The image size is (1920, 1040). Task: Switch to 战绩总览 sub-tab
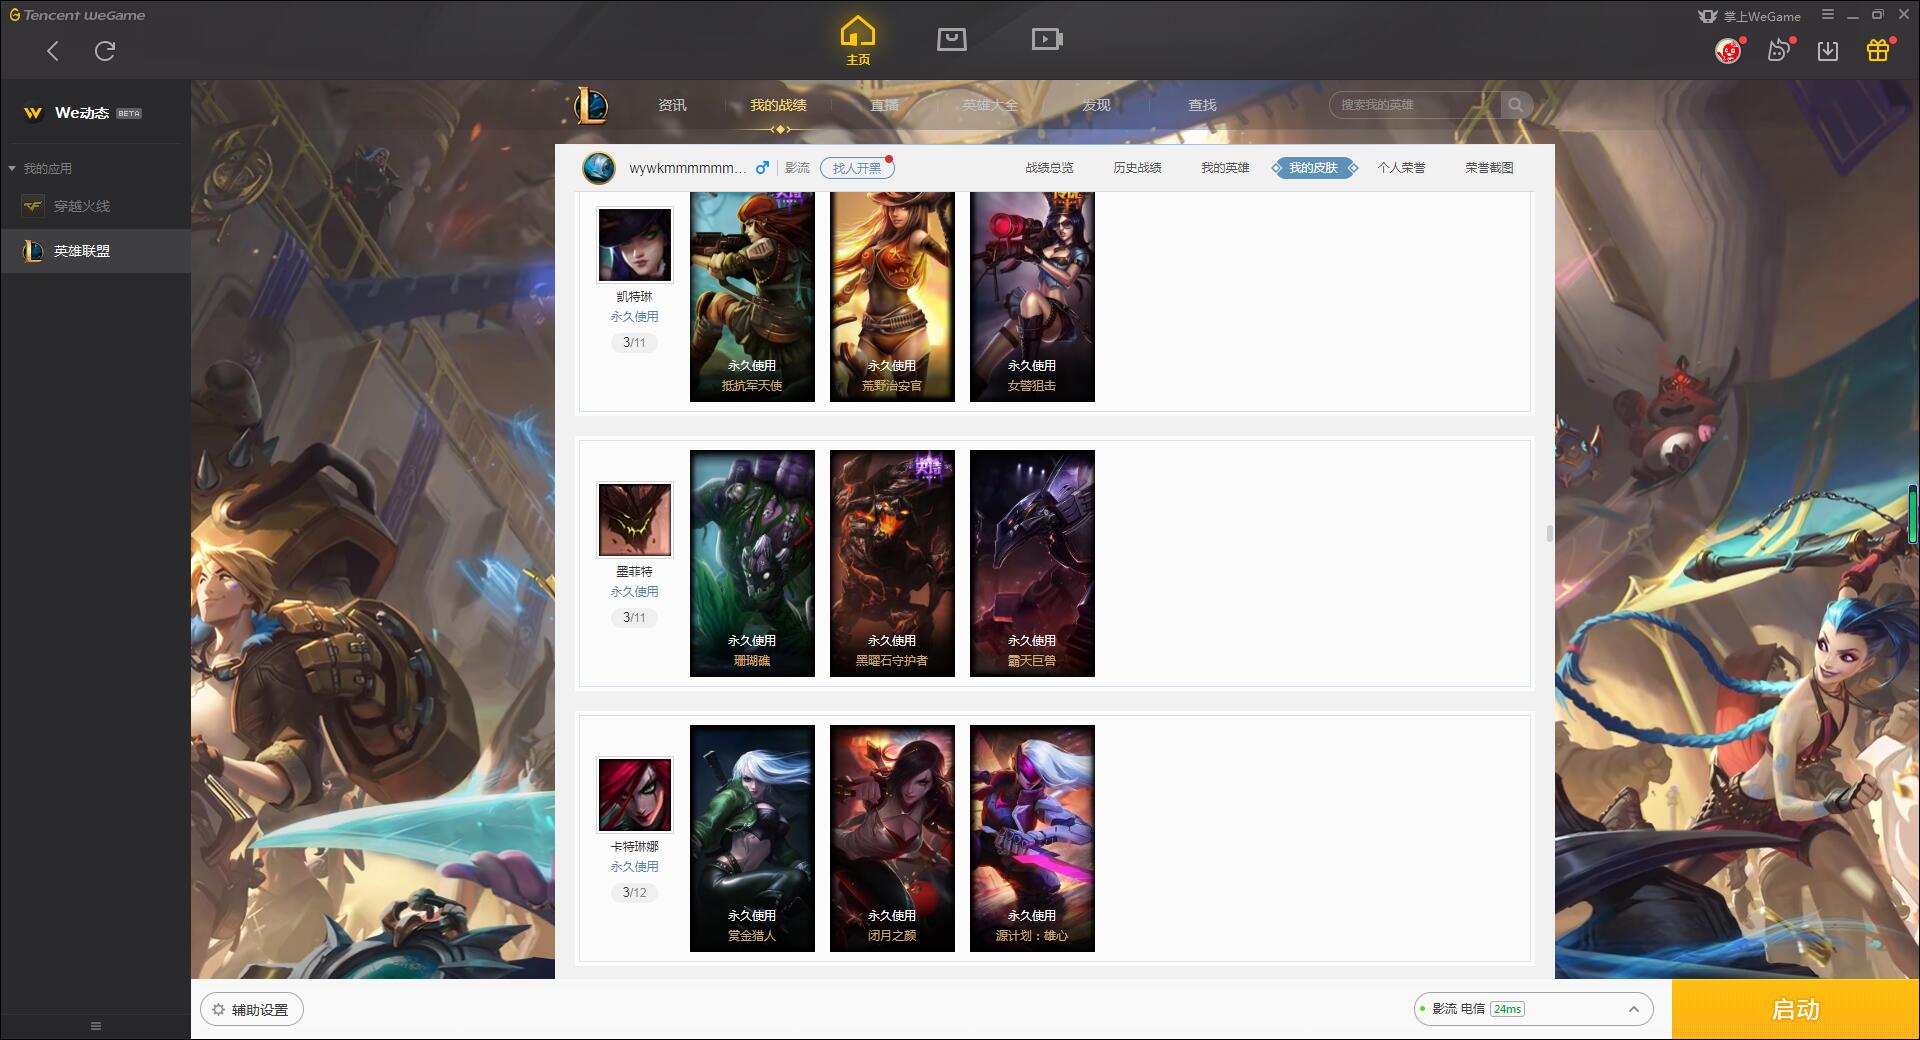click(x=1049, y=168)
